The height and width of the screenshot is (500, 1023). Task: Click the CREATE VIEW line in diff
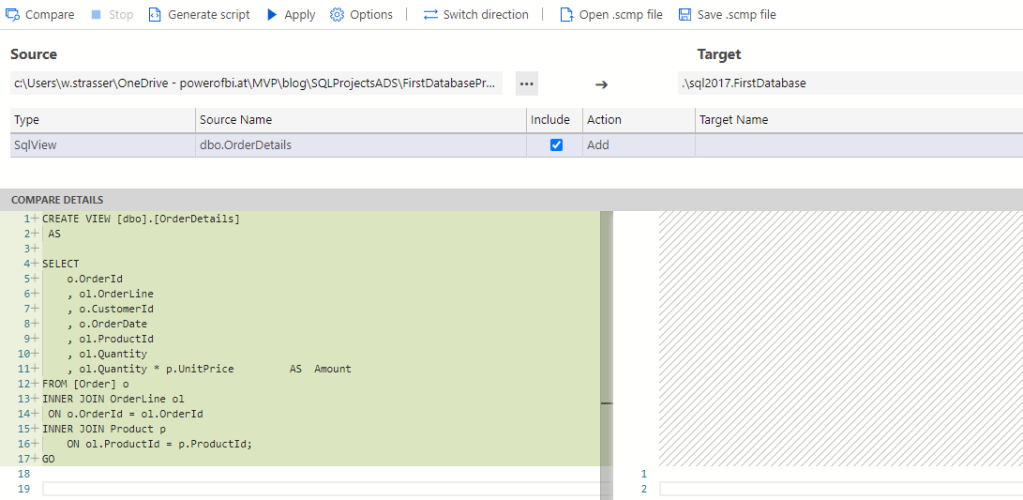(x=140, y=218)
